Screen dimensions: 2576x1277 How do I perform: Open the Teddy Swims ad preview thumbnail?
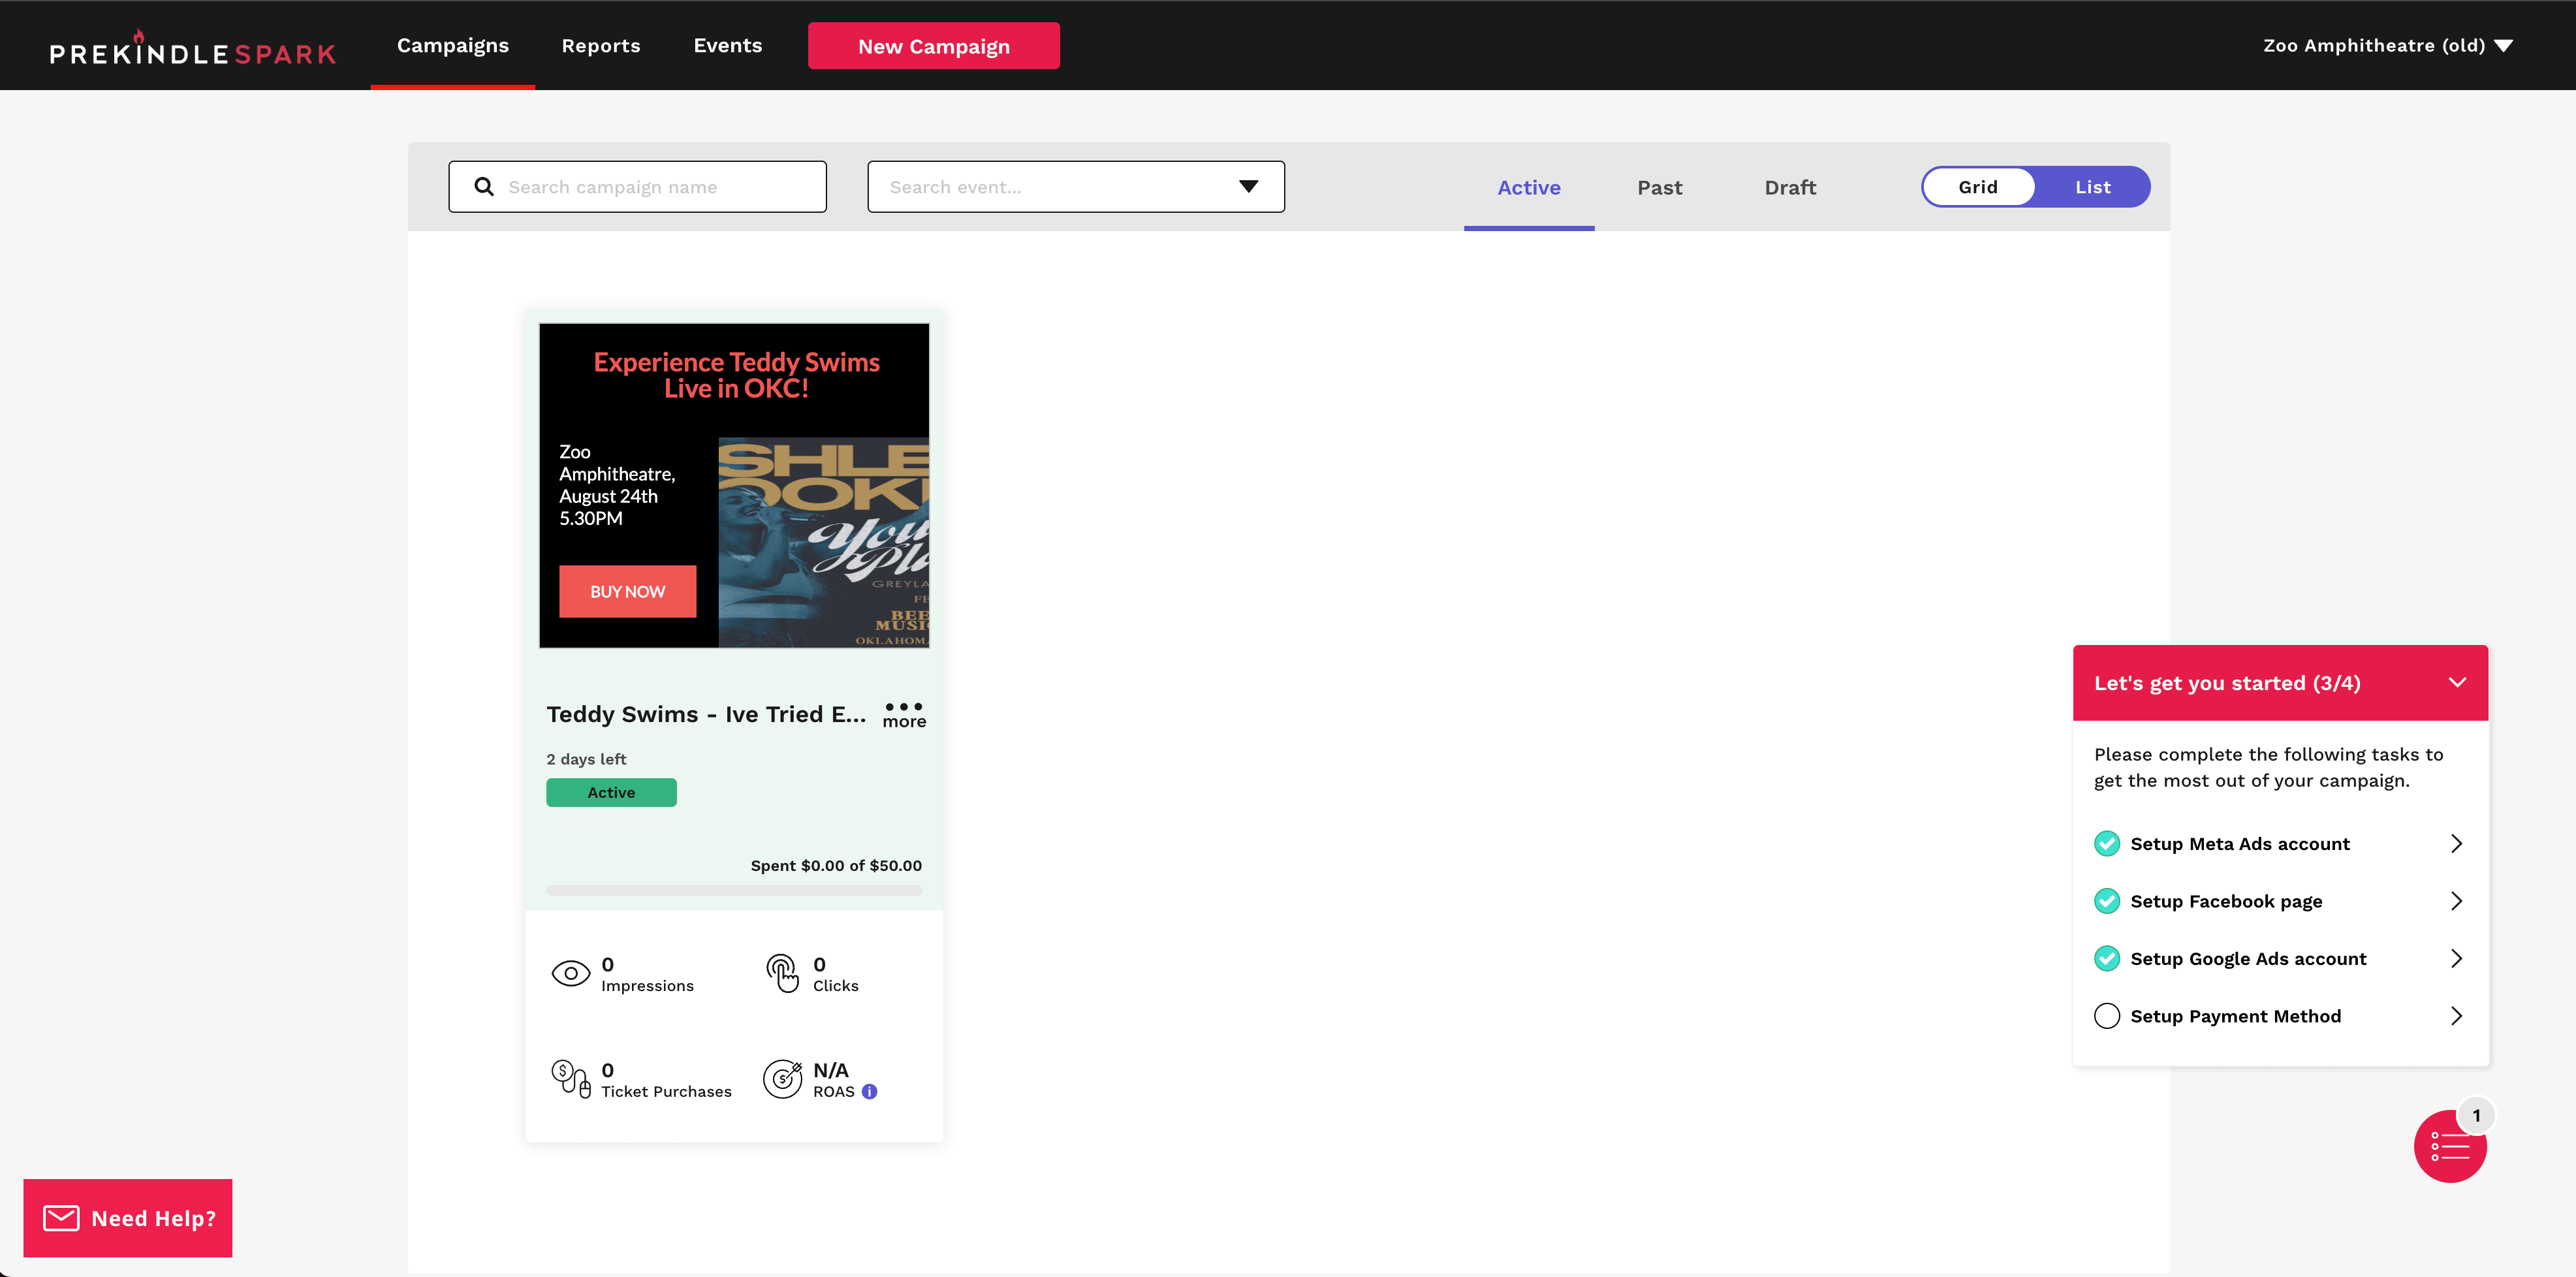733,485
